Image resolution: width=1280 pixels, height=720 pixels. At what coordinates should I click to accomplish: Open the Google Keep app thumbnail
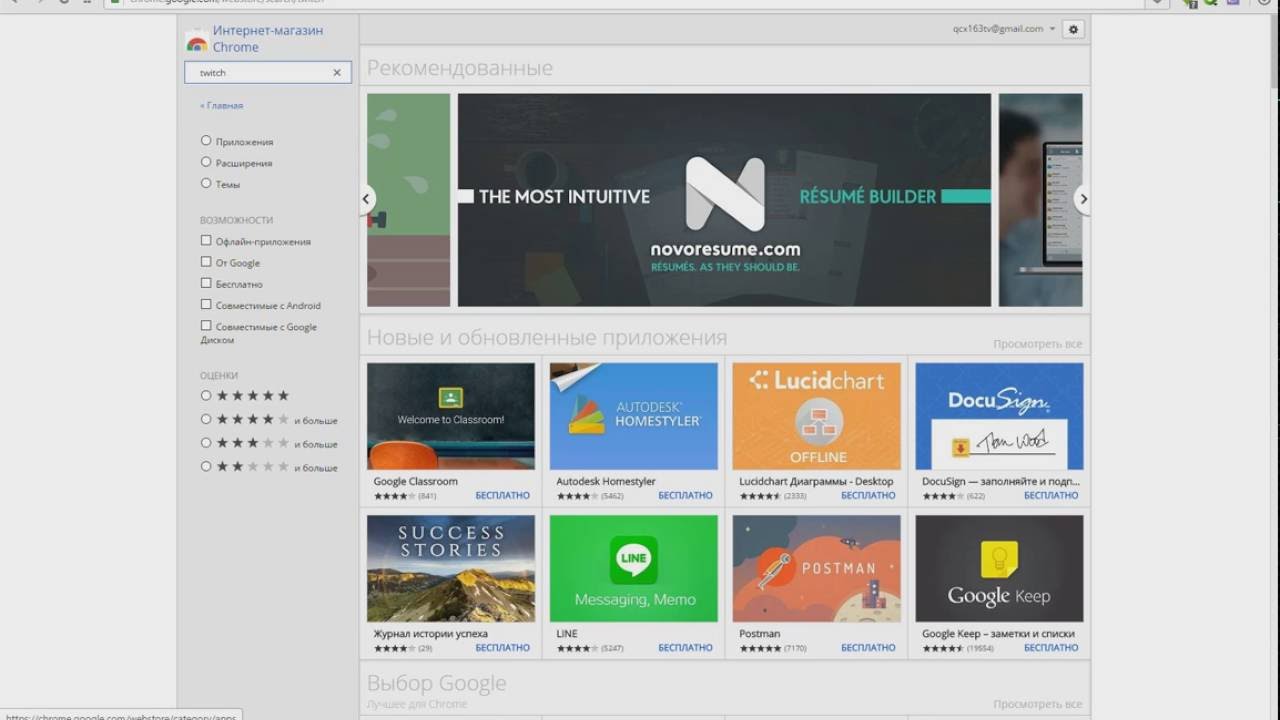pyautogui.click(x=999, y=569)
